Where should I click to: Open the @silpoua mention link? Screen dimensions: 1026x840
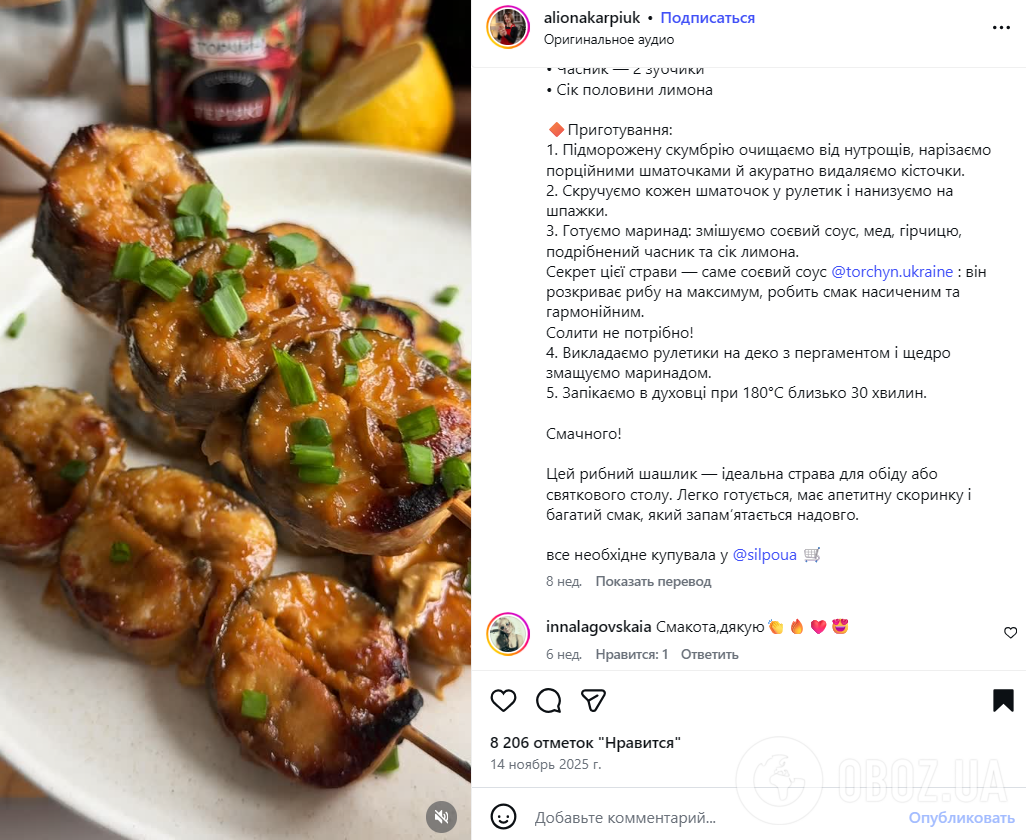coord(764,555)
